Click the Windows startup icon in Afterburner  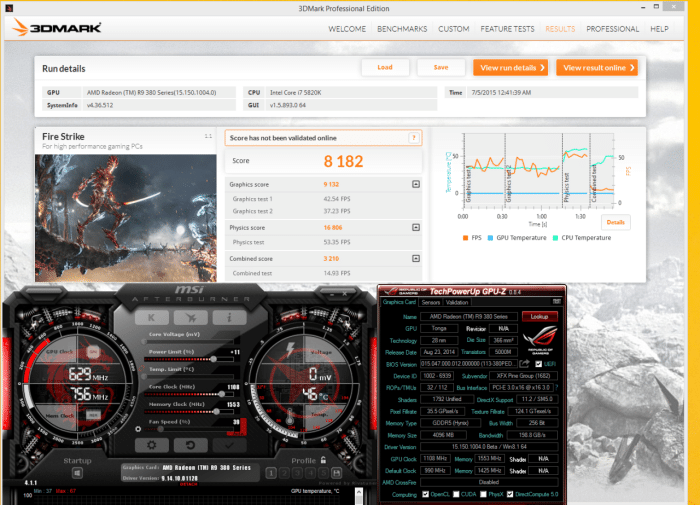[77, 473]
